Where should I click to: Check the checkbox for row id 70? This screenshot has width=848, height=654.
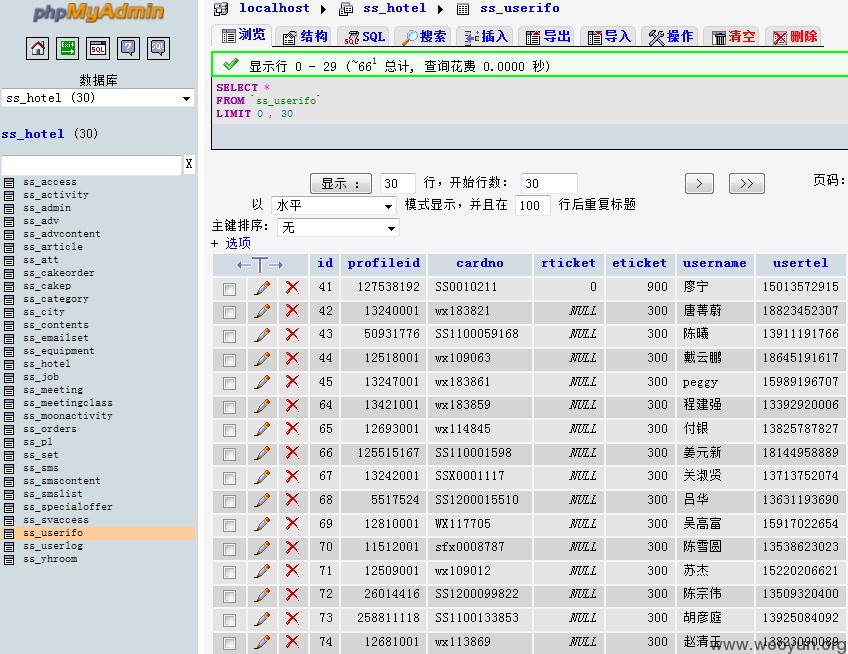tap(229, 549)
